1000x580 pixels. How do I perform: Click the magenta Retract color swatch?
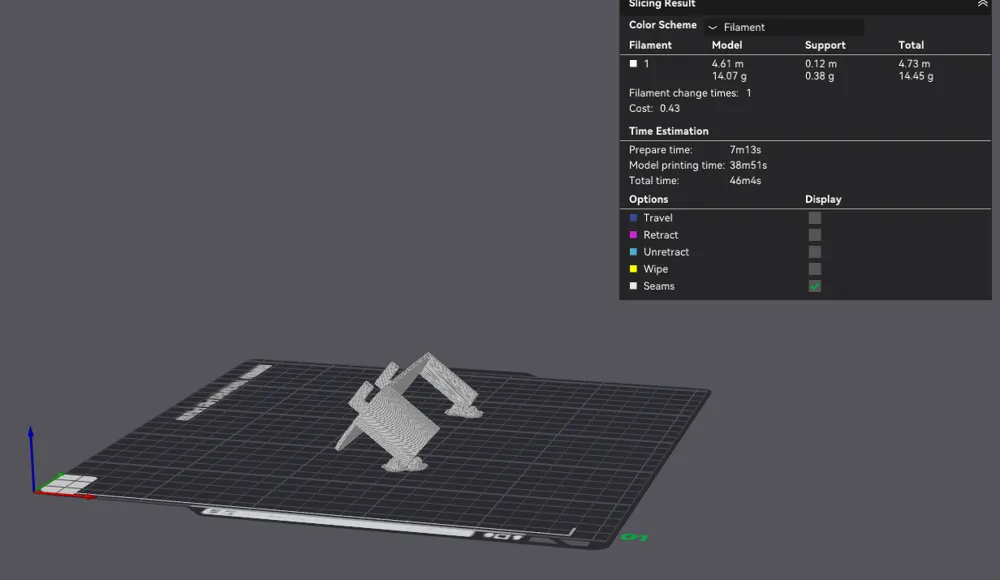(633, 235)
